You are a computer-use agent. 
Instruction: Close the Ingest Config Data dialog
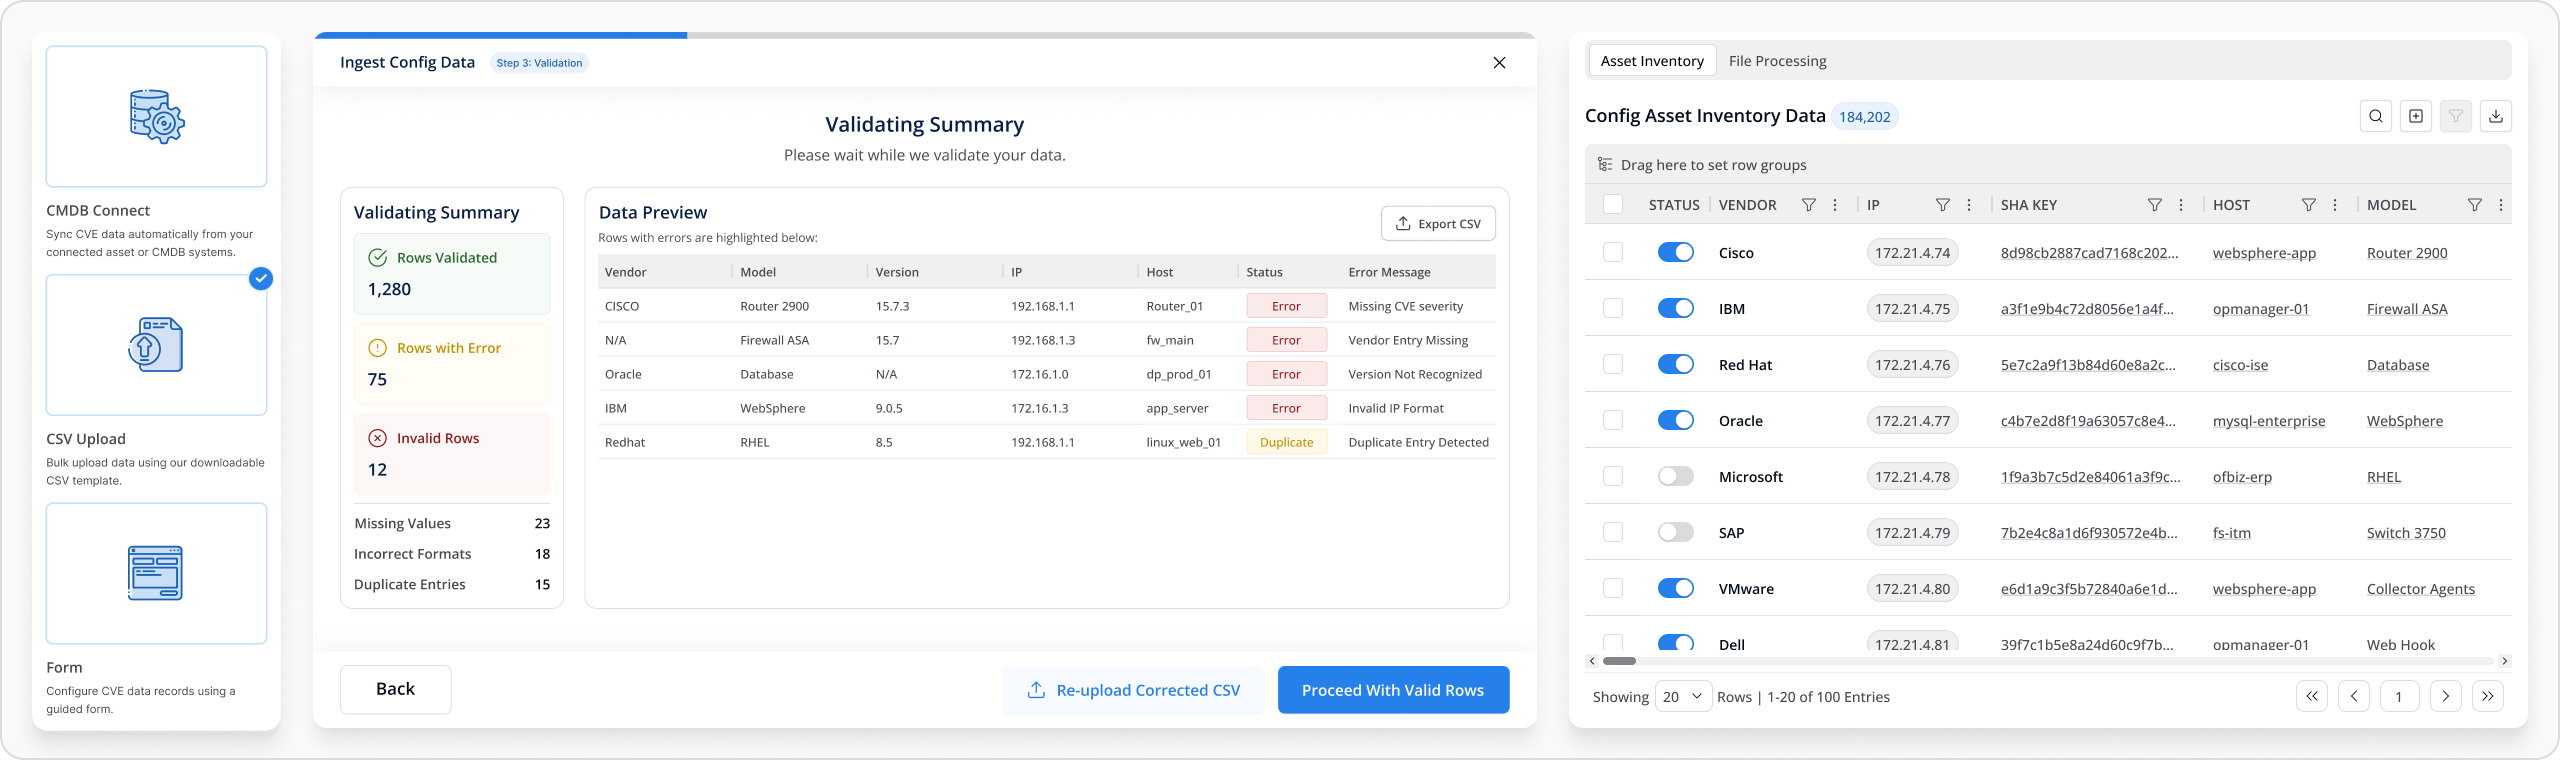click(x=1499, y=63)
